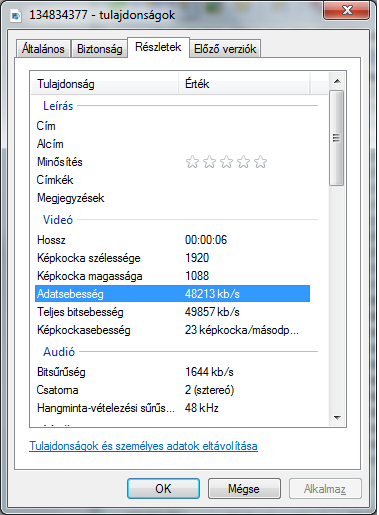Click the scroll down arrow of the list
This screenshot has height=515, width=379.
(x=337, y=417)
